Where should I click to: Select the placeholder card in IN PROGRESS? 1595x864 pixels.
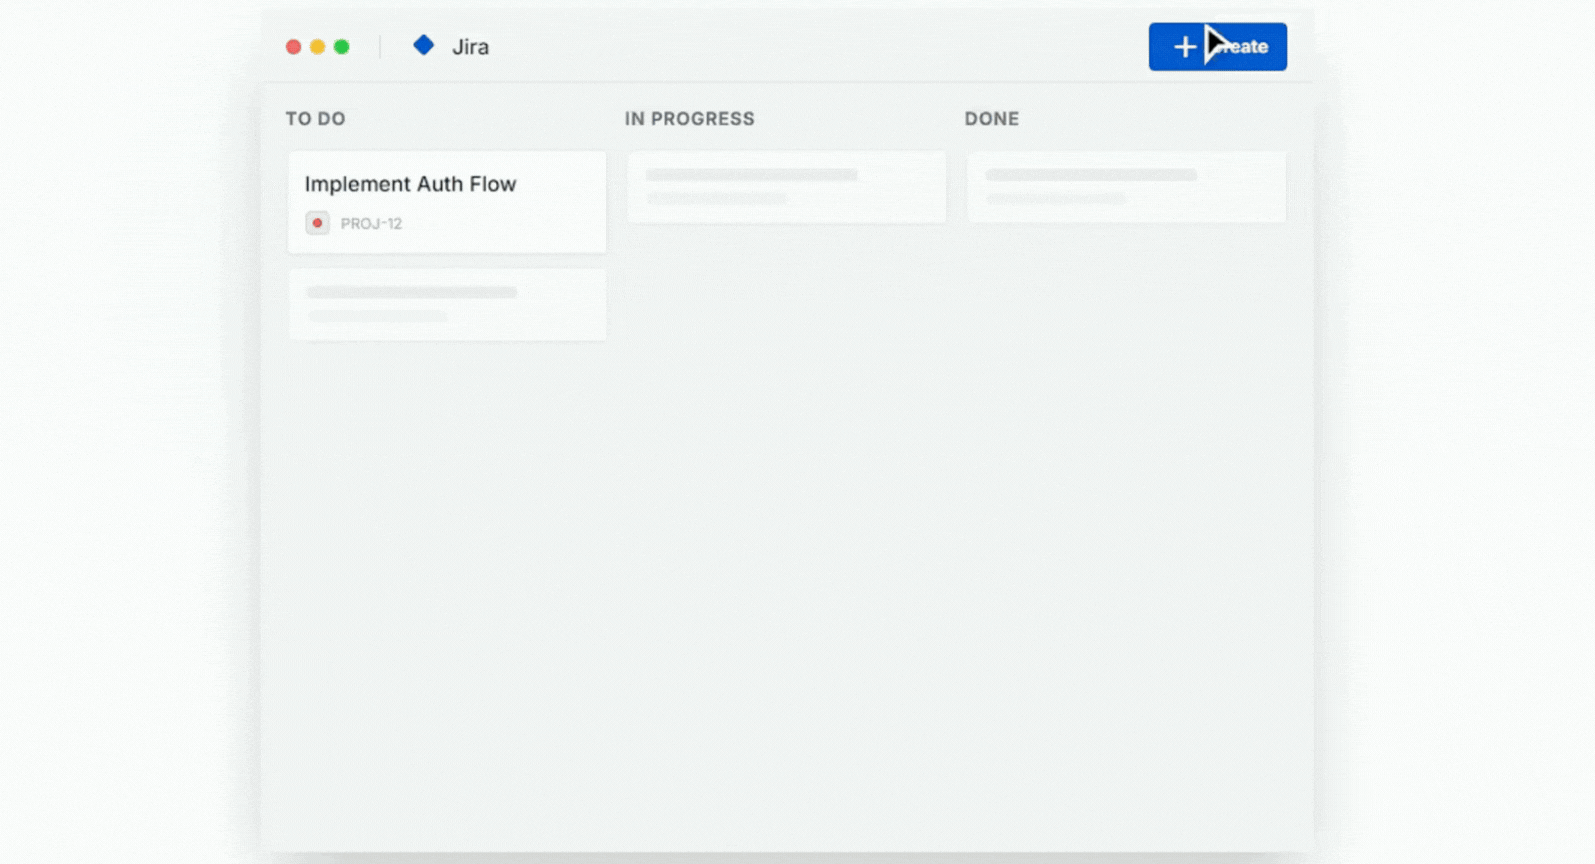coord(786,187)
